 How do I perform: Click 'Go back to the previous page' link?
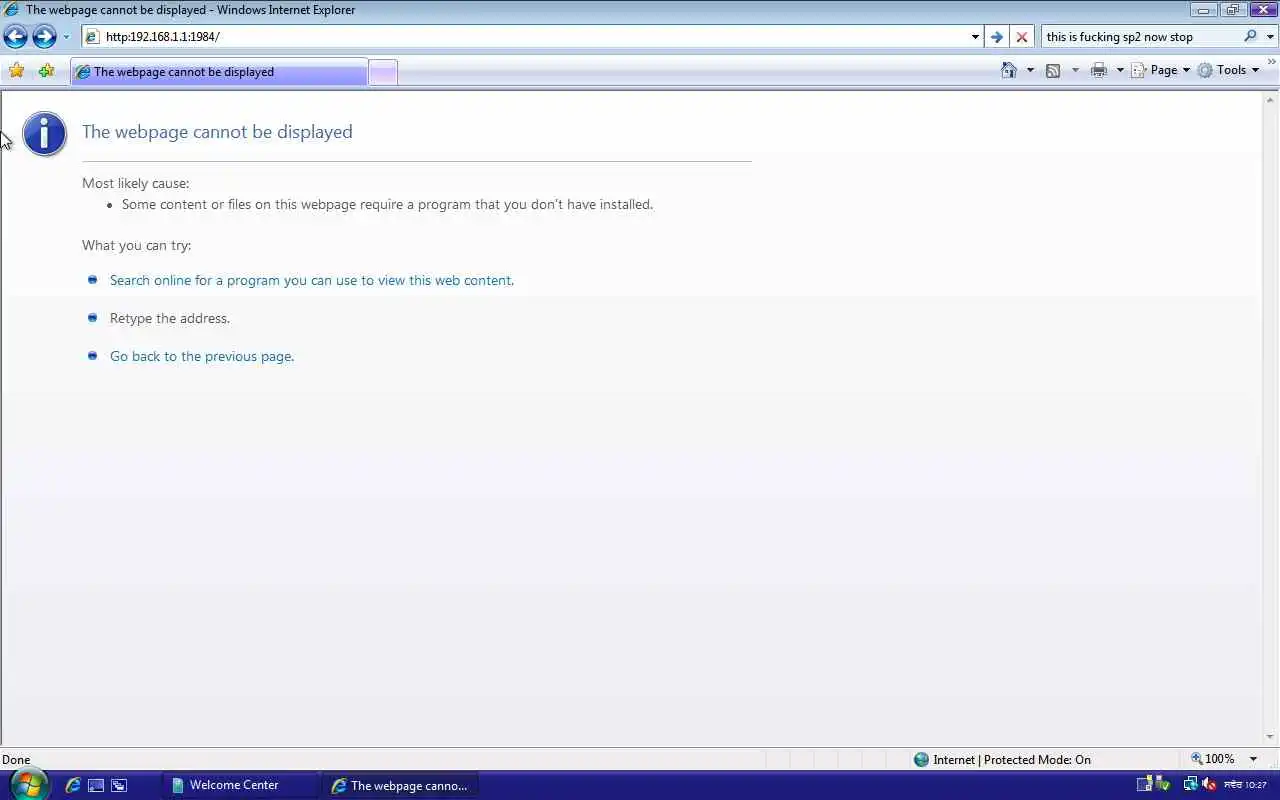[202, 356]
